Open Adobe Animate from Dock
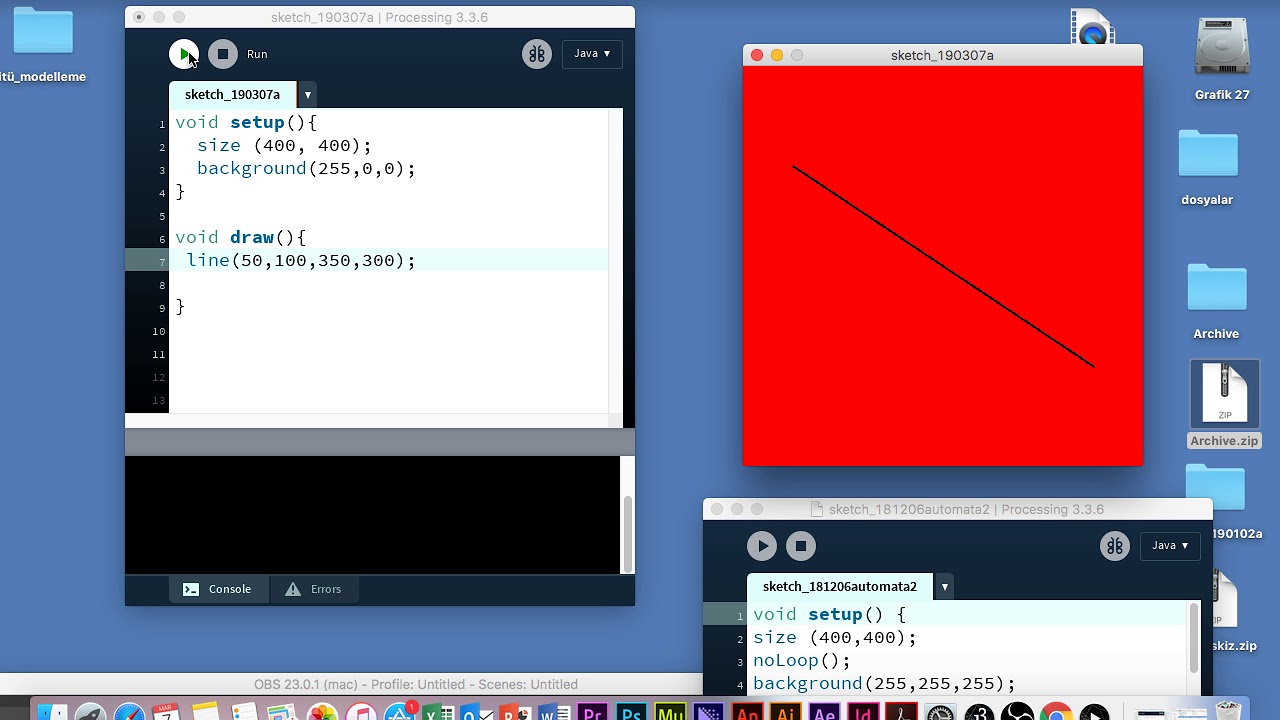 (x=748, y=711)
